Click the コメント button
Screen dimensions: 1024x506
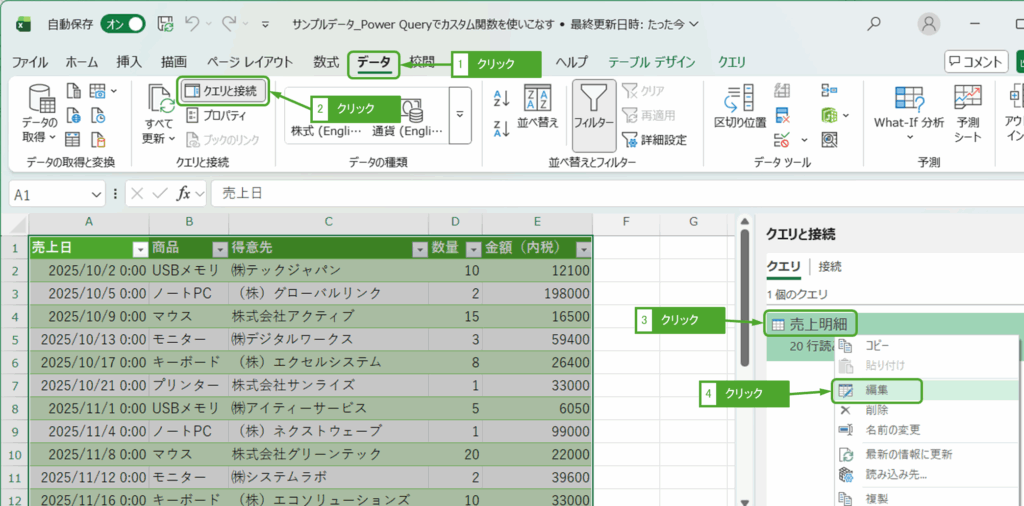click(x=976, y=62)
